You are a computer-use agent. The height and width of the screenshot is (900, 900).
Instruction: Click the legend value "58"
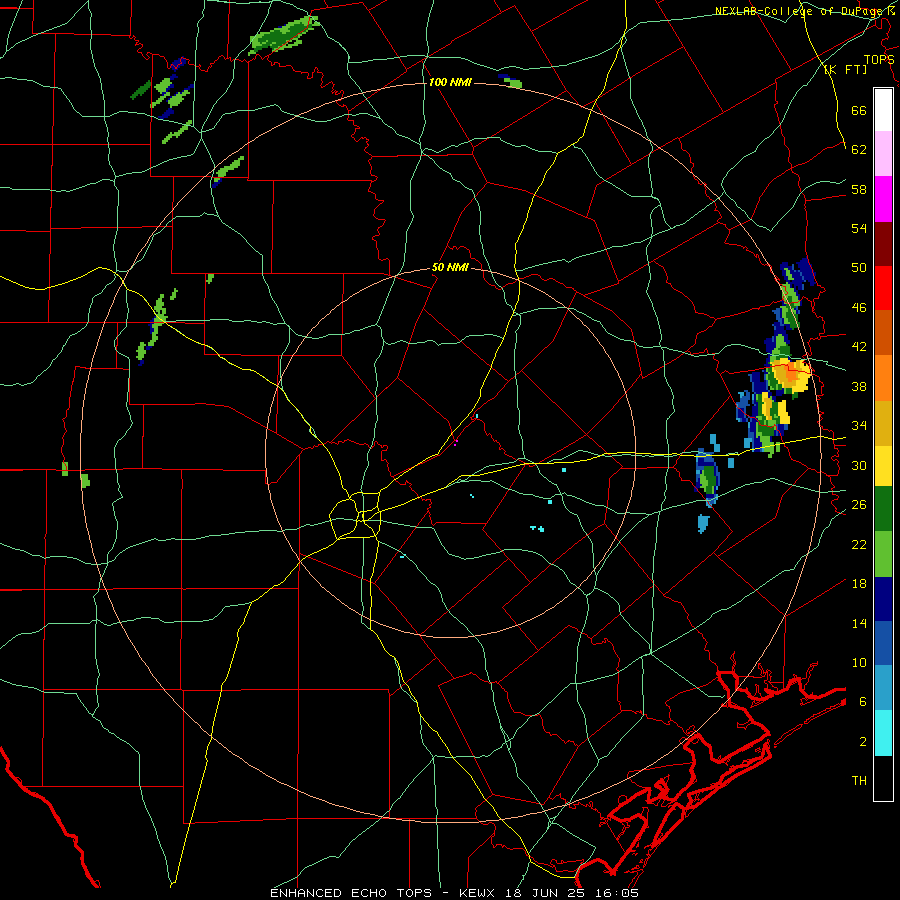pyautogui.click(x=859, y=189)
